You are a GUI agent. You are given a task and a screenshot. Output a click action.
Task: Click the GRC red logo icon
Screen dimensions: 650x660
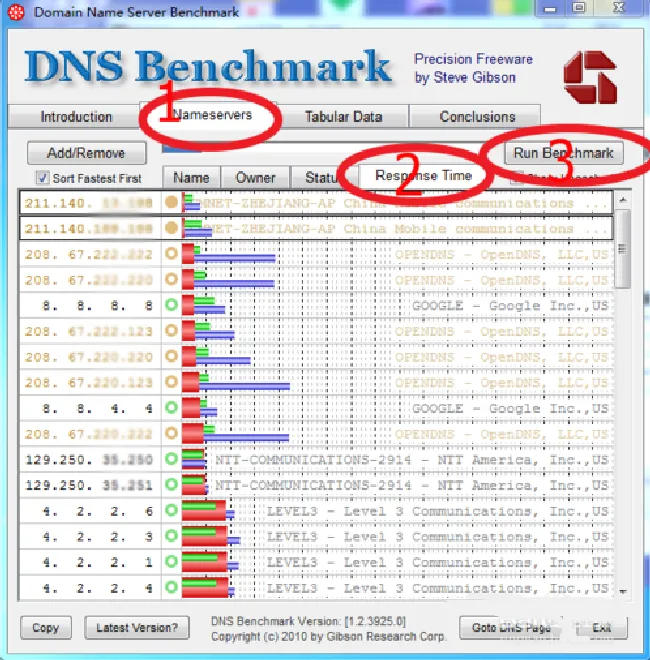(x=590, y=77)
